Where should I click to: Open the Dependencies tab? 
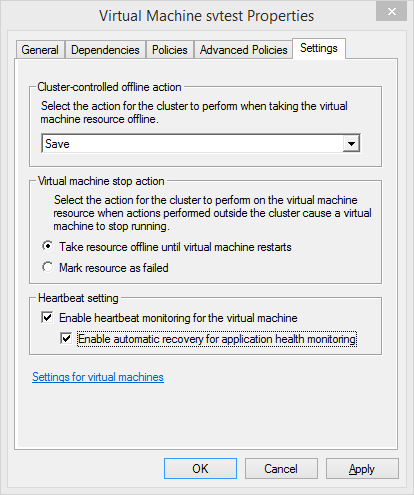click(105, 50)
